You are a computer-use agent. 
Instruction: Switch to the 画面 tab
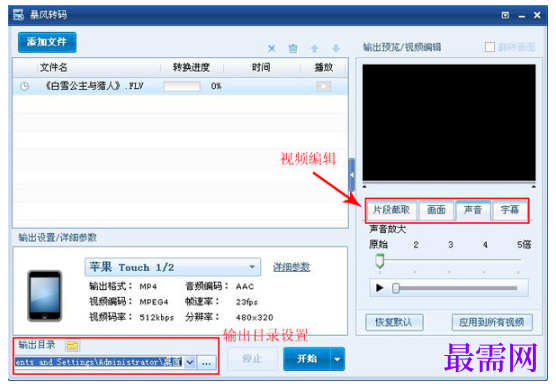point(436,210)
